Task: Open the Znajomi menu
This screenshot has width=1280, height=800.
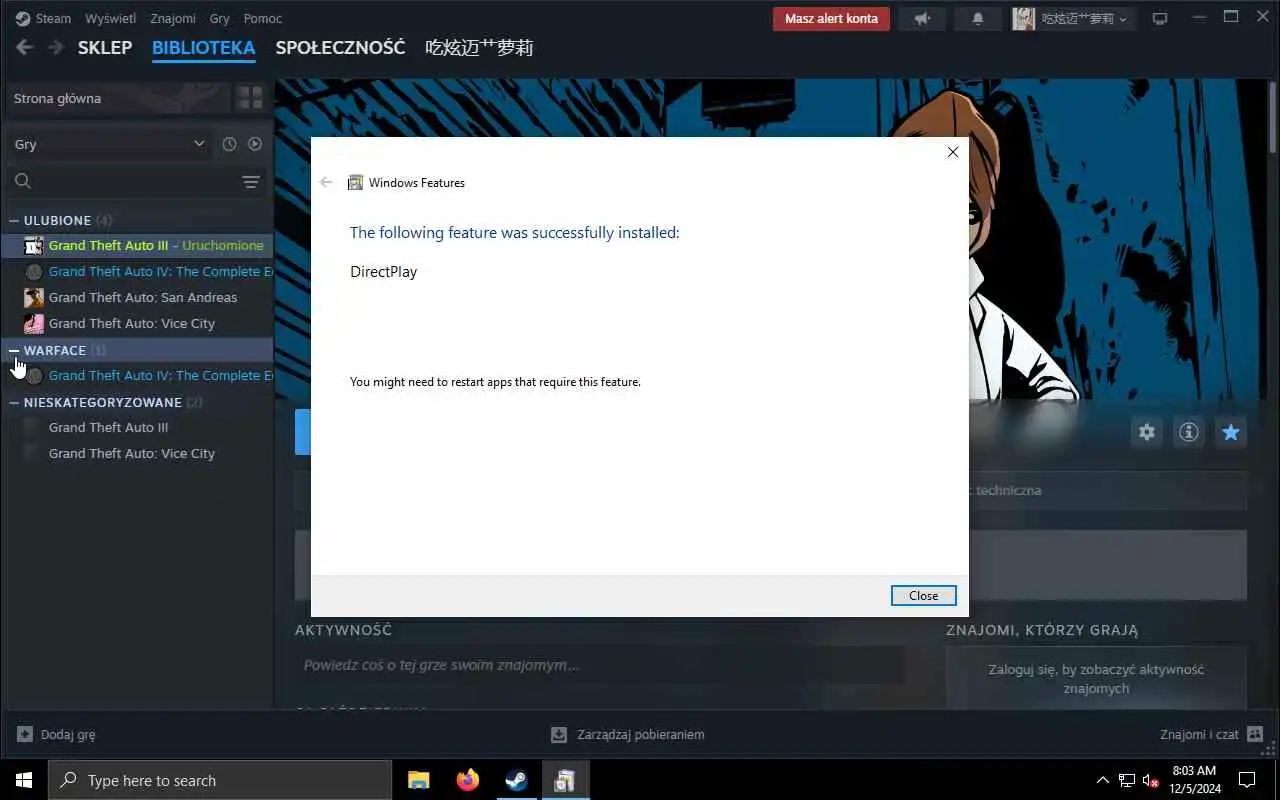Action: click(x=173, y=18)
